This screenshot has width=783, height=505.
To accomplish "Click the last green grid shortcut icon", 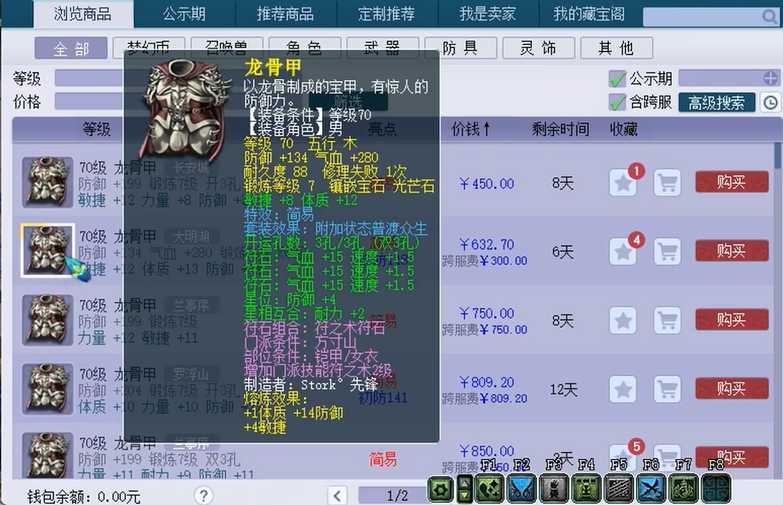I will click(x=716, y=489).
